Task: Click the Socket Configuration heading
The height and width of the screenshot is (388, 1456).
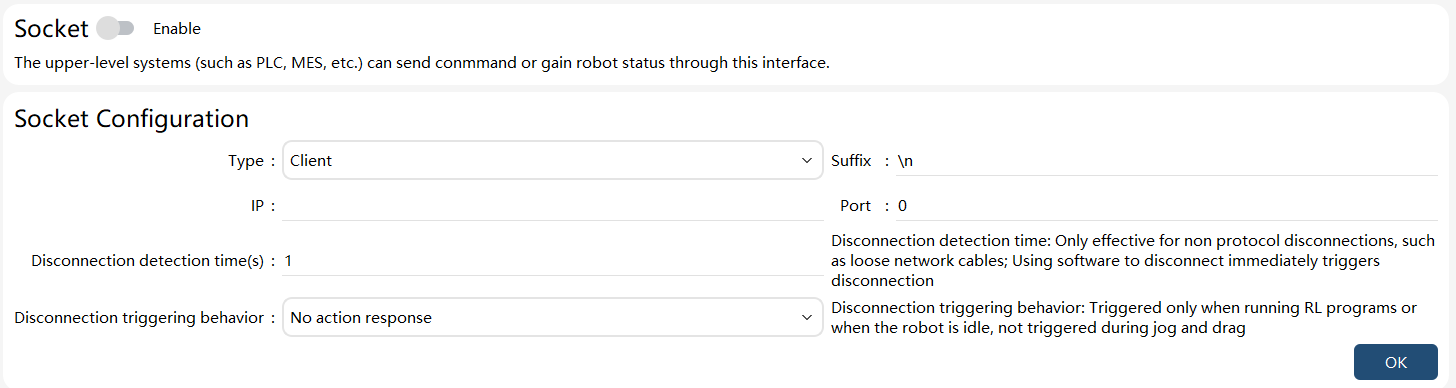Action: (x=131, y=119)
